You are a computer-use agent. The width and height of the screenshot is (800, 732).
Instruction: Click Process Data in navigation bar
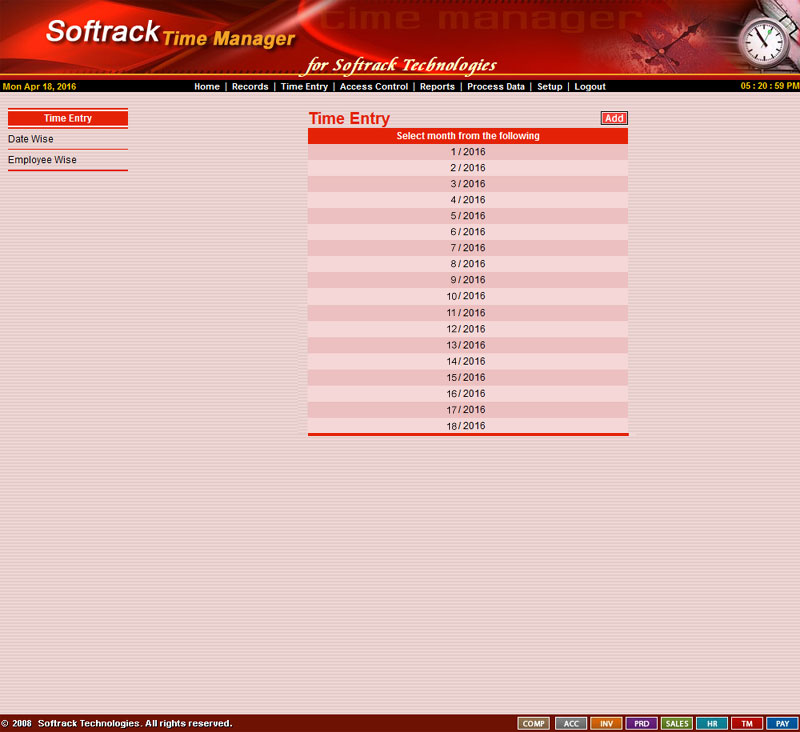[496, 87]
